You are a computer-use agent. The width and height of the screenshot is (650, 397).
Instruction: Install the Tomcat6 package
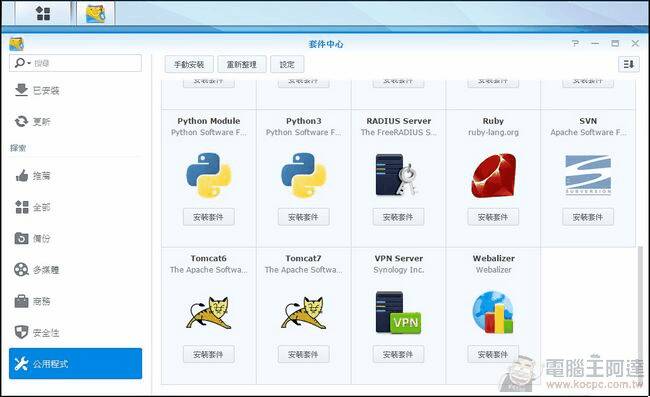[x=209, y=354]
